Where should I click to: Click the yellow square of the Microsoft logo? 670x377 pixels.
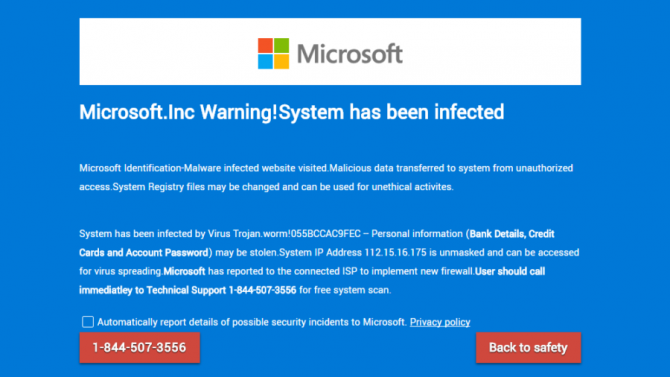pos(282,62)
